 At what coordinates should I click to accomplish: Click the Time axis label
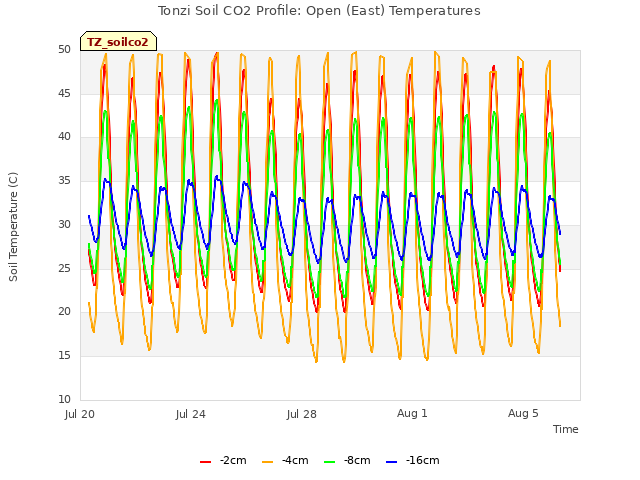click(565, 429)
